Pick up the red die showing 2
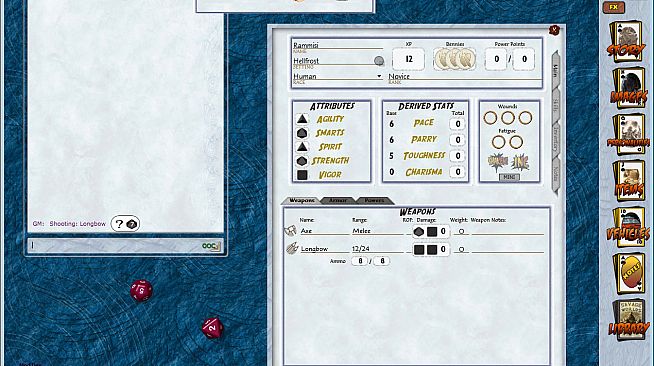 pyautogui.click(x=212, y=328)
